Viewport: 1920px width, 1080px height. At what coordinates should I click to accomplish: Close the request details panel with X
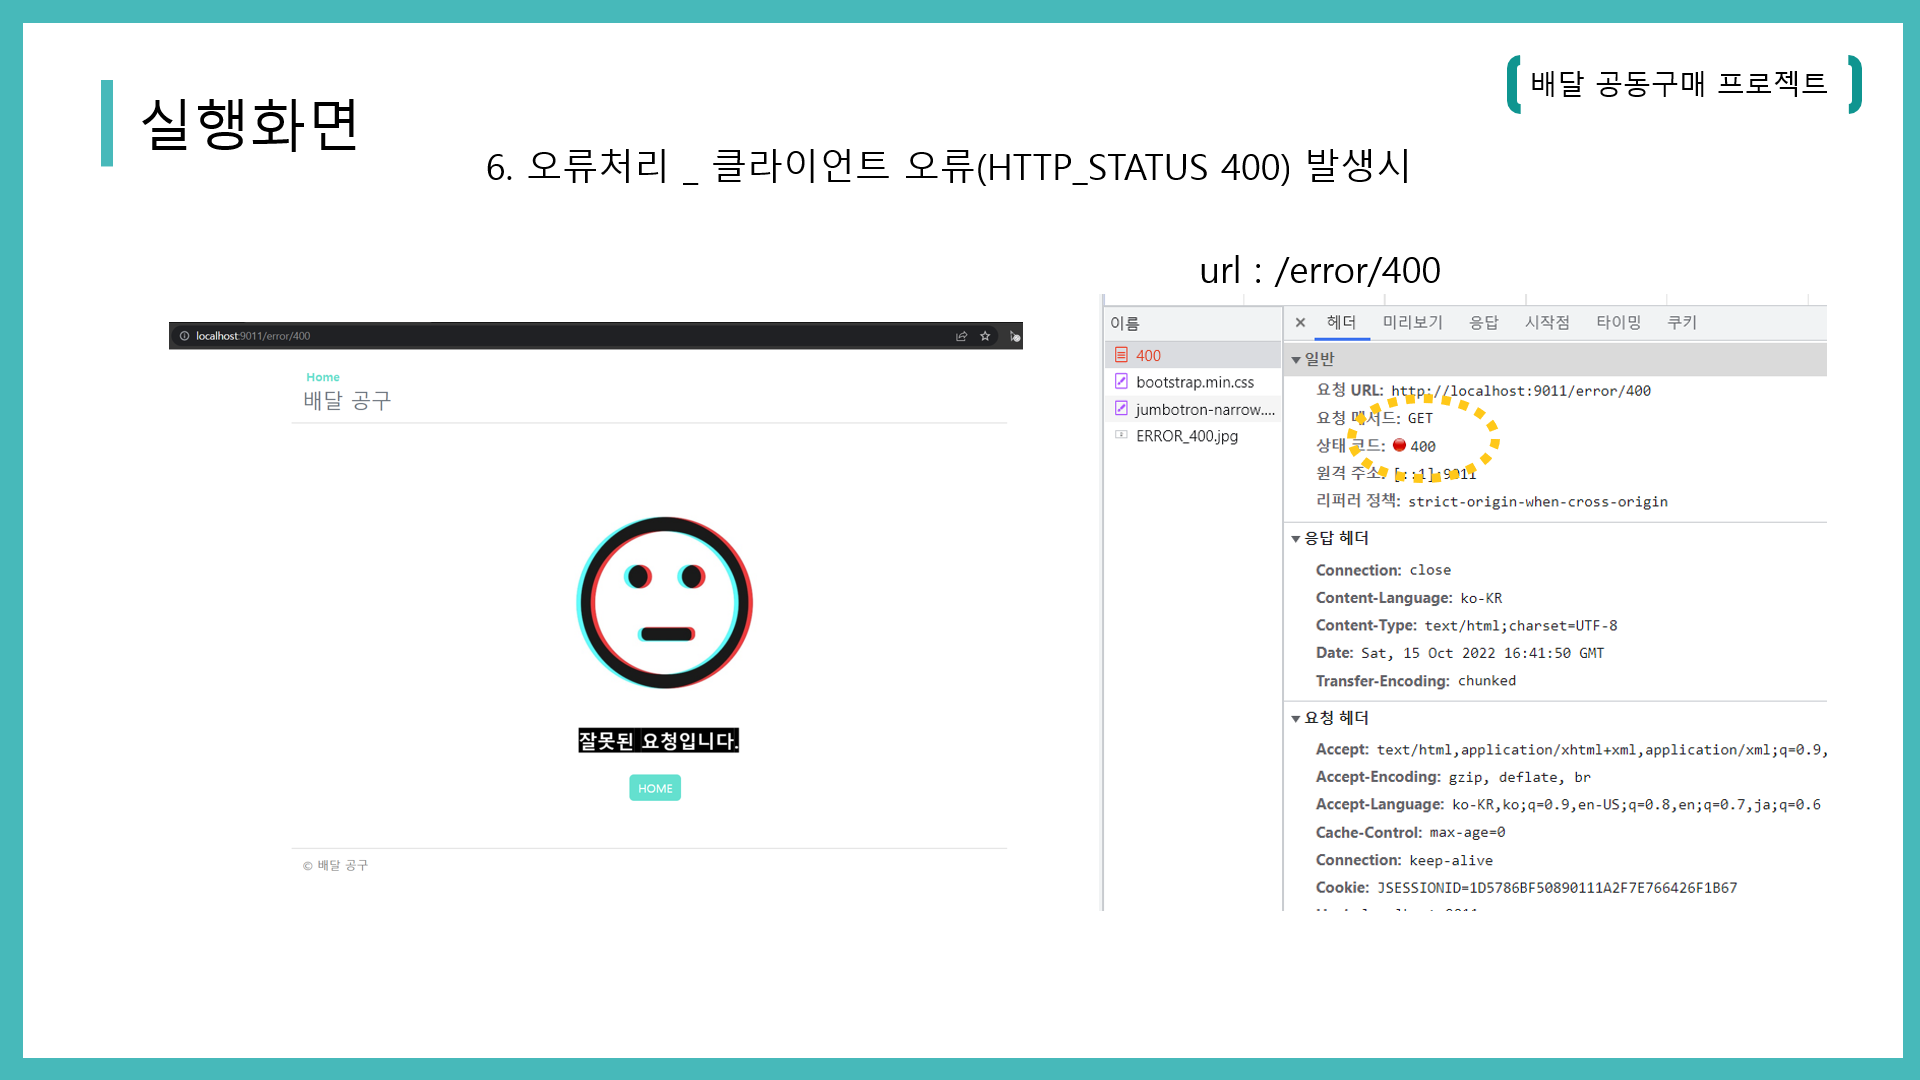pos(1300,322)
